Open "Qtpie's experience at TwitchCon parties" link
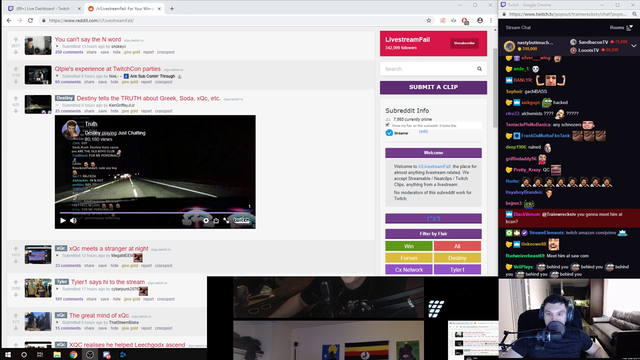Screen dimensions: 640x360 [x=108, y=69]
